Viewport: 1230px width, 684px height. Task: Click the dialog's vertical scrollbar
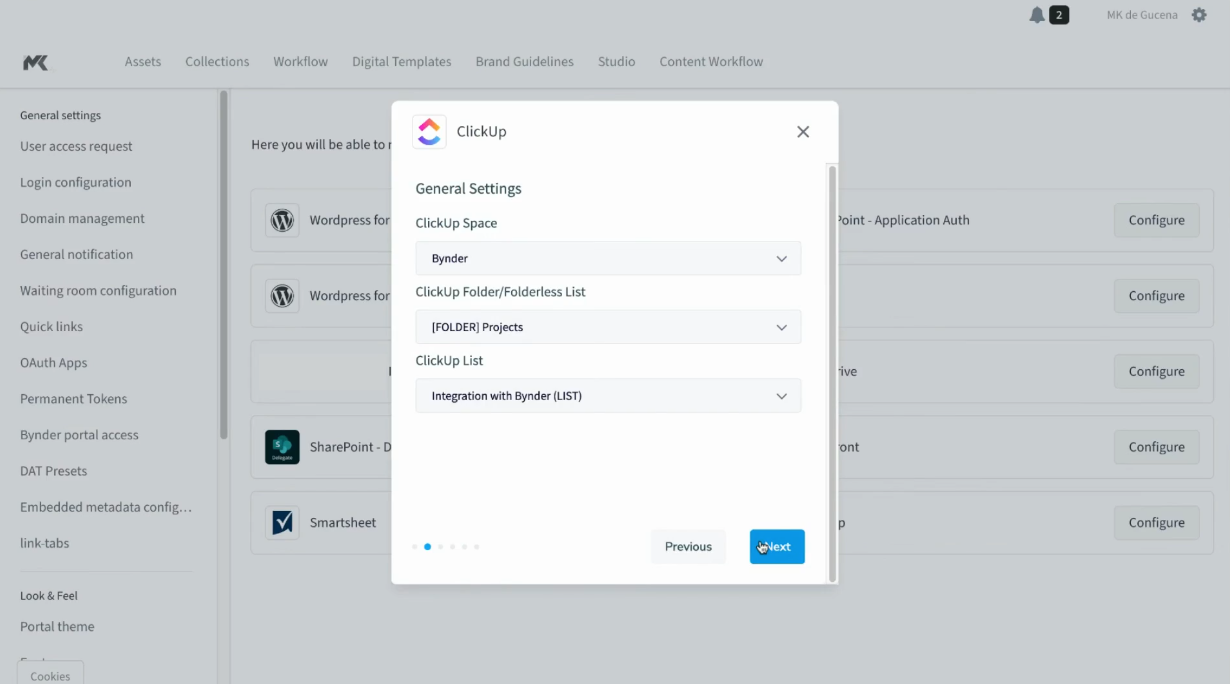[832, 372]
